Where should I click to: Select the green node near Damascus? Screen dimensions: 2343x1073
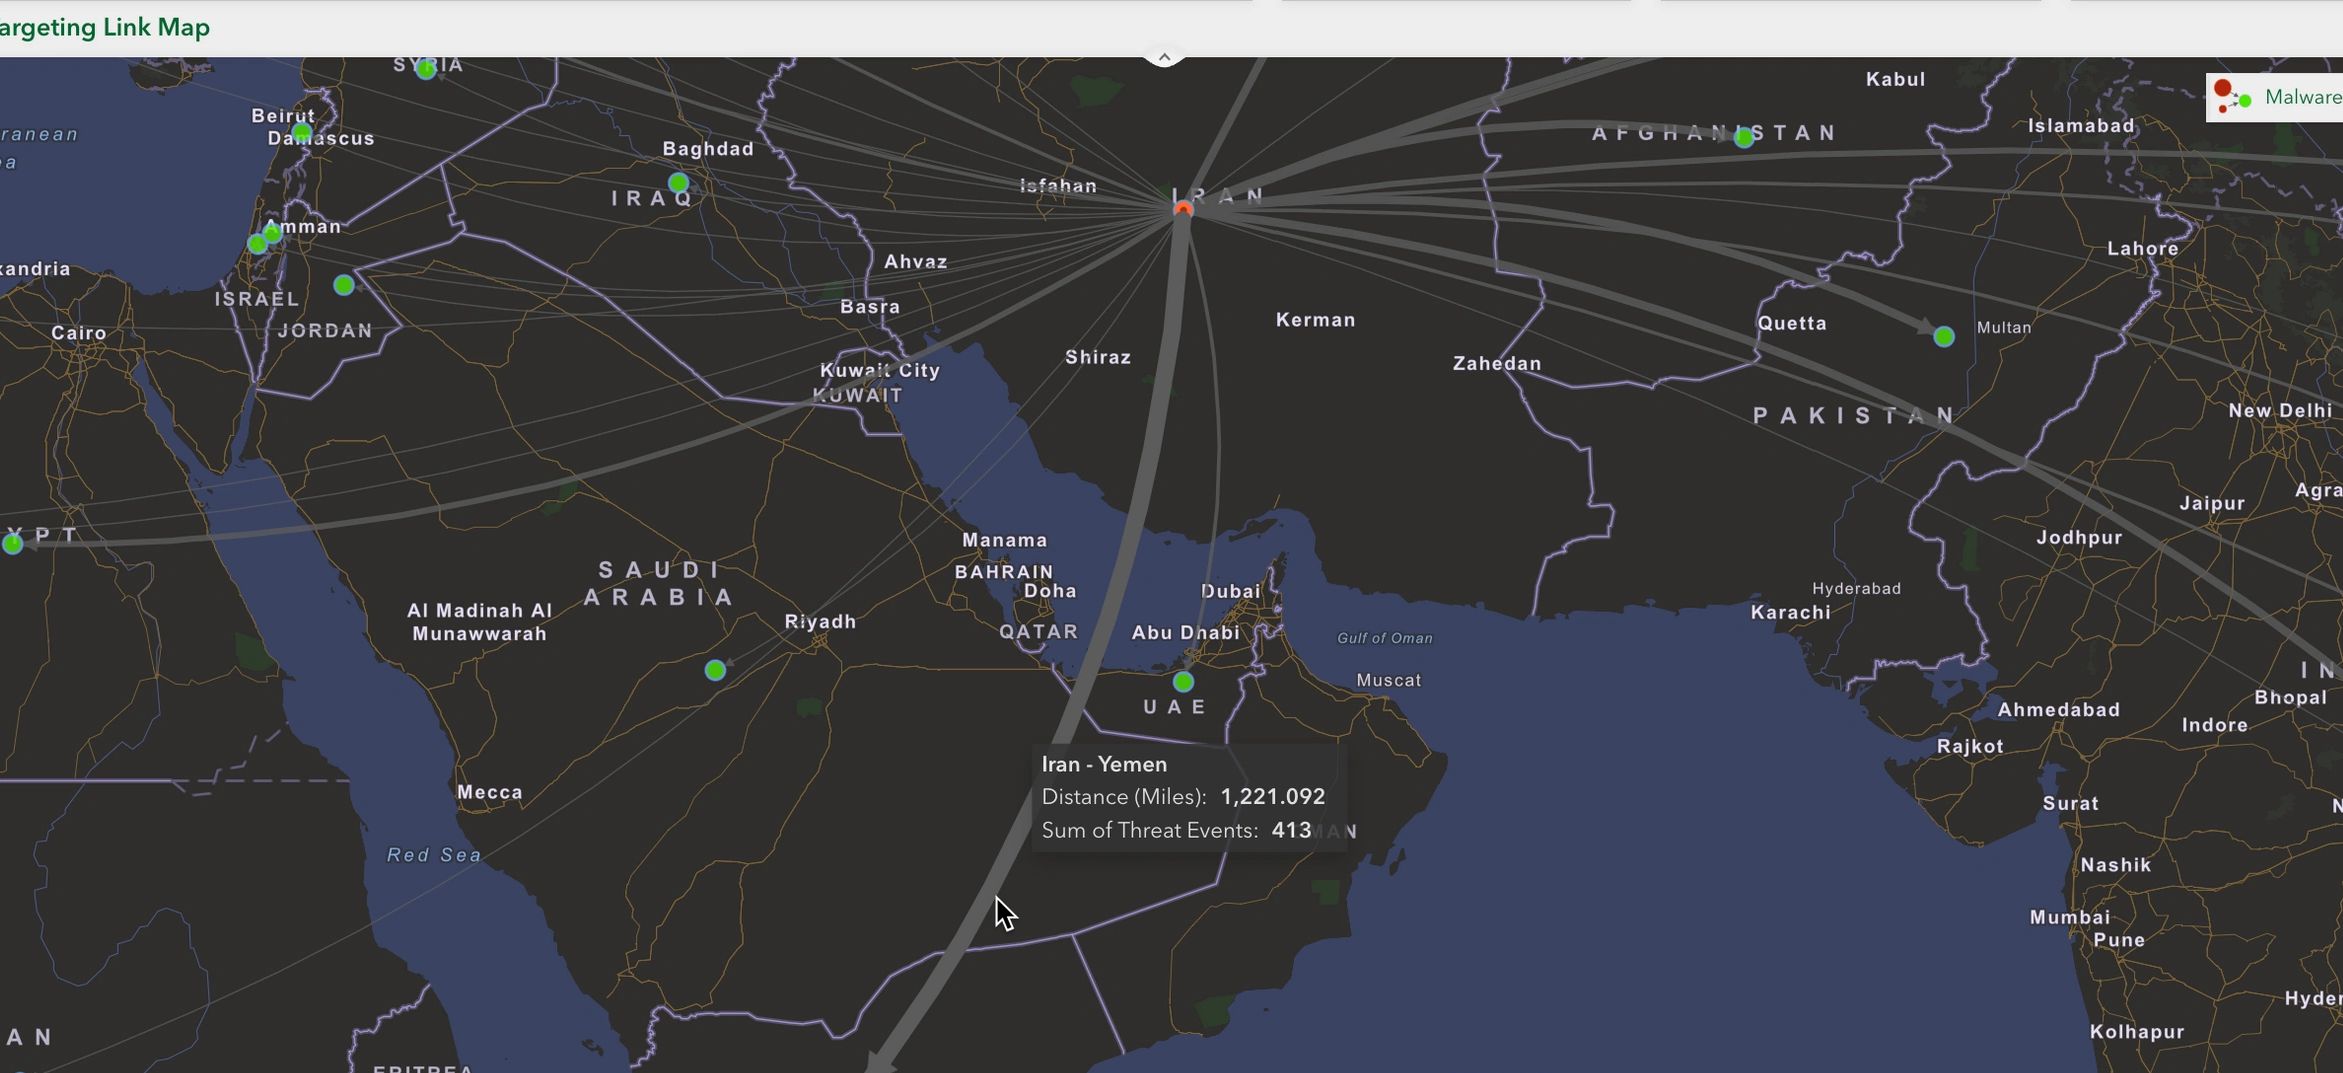pyautogui.click(x=302, y=133)
